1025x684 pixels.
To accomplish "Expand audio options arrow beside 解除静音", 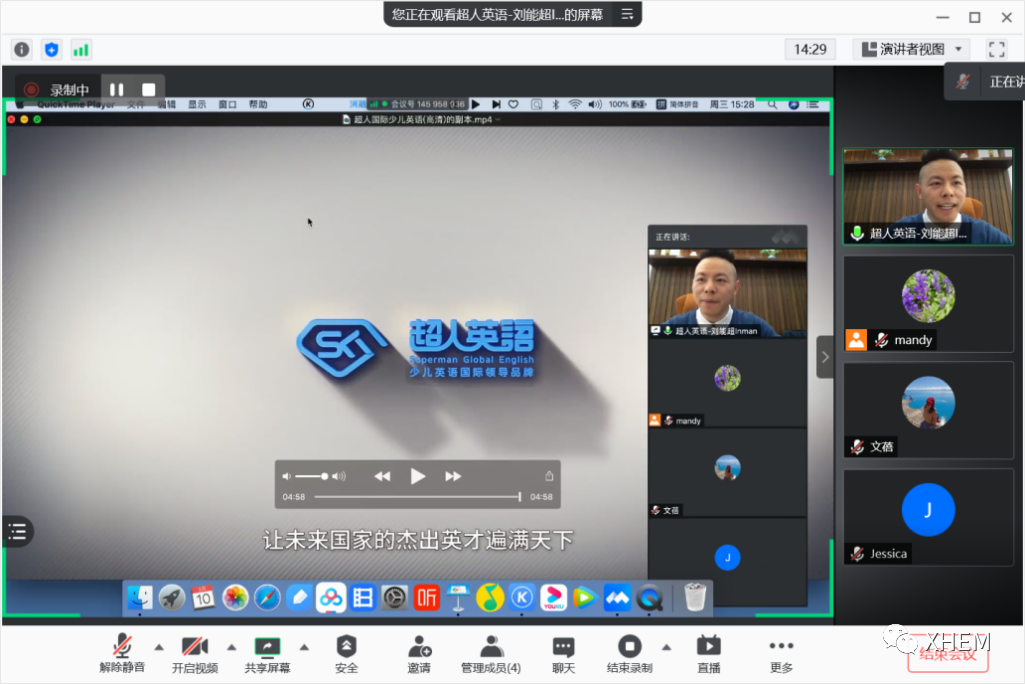I will (158, 646).
